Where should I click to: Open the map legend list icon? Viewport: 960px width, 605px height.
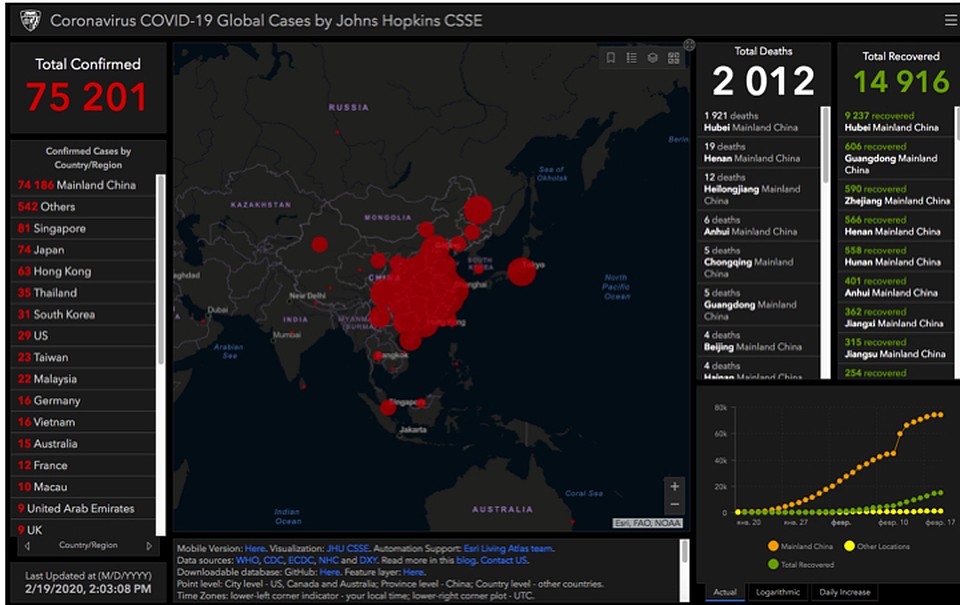[x=631, y=58]
